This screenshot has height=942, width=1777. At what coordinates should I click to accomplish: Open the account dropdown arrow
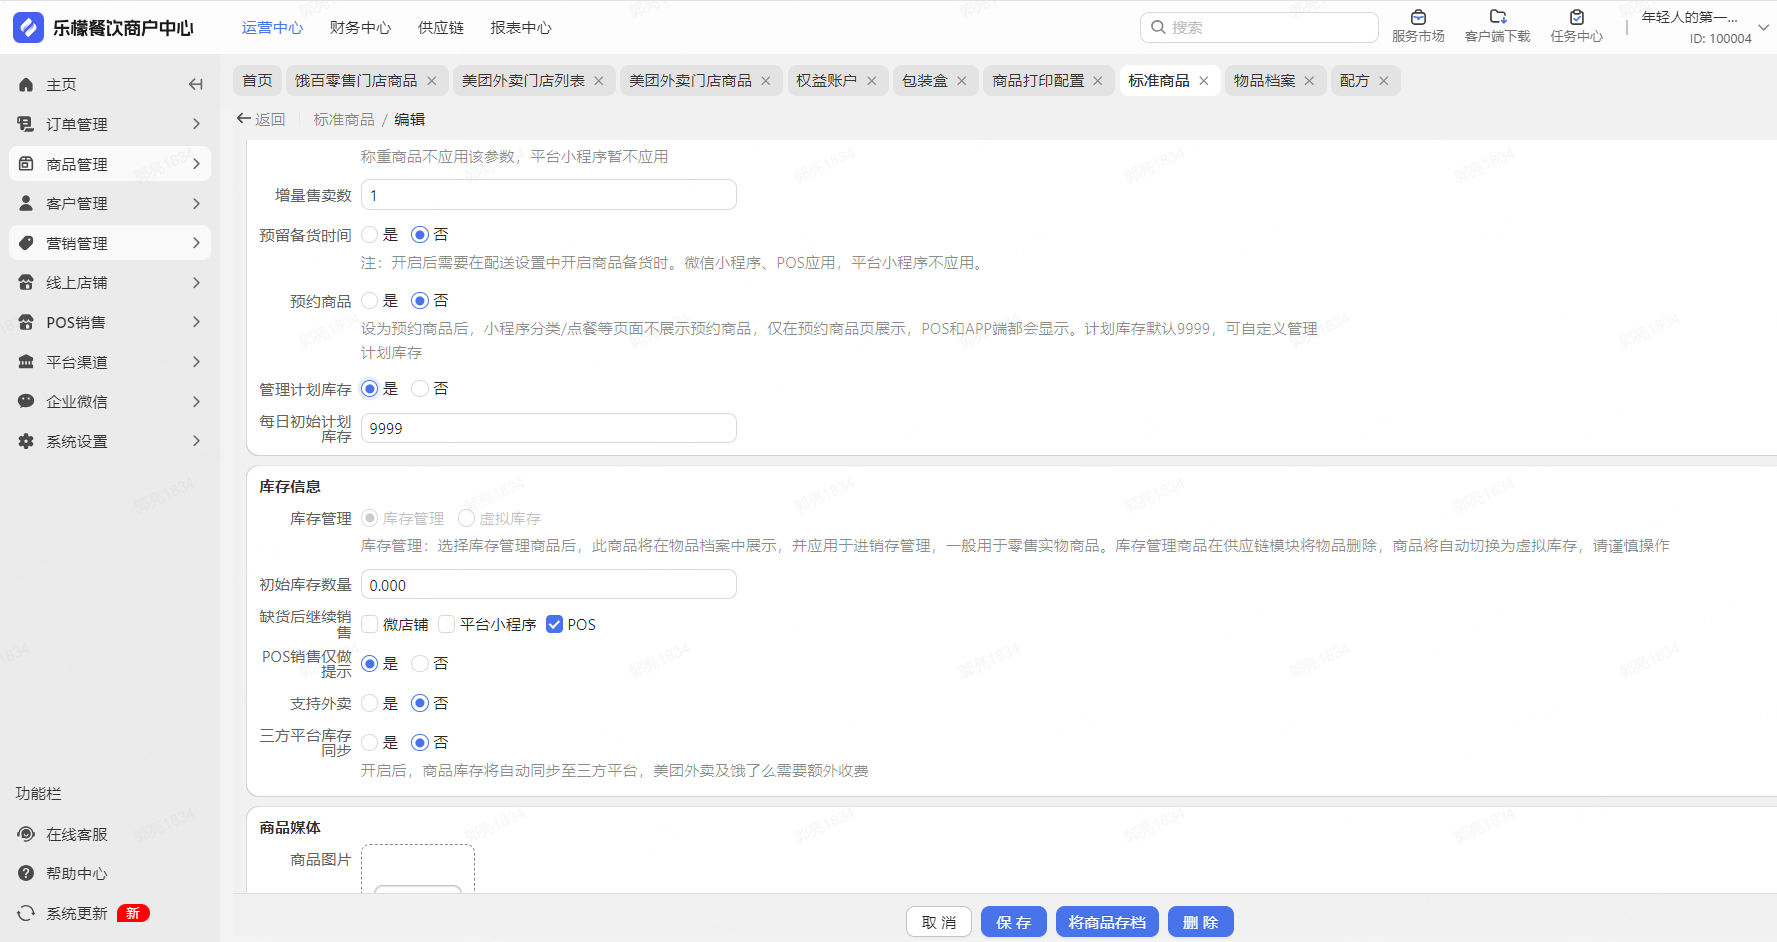(1763, 28)
